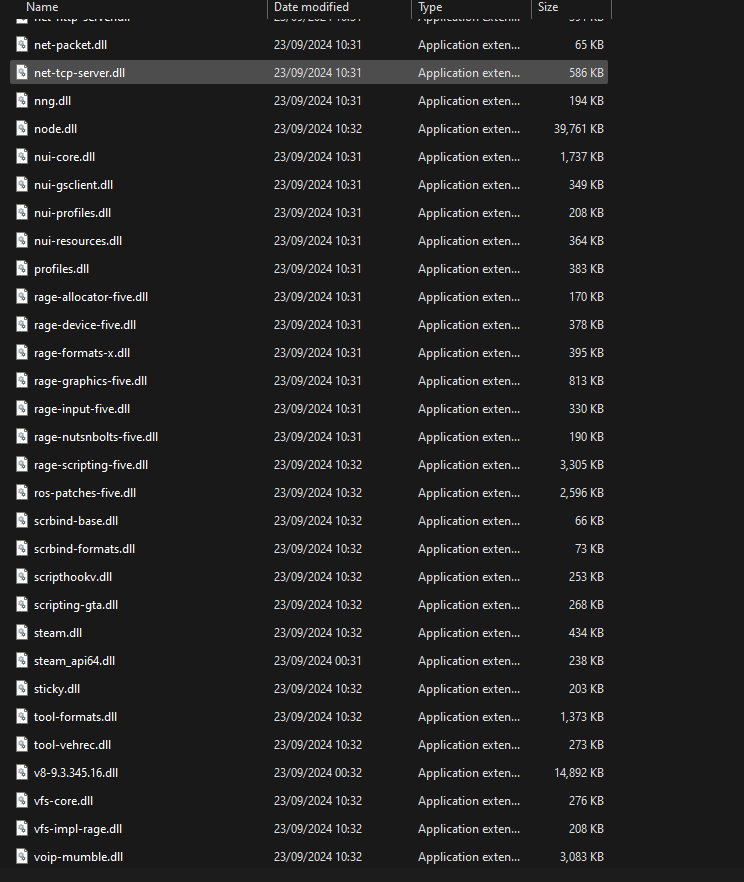Click the vfs-core.dll file icon
The height and width of the screenshot is (882, 744).
tap(22, 801)
